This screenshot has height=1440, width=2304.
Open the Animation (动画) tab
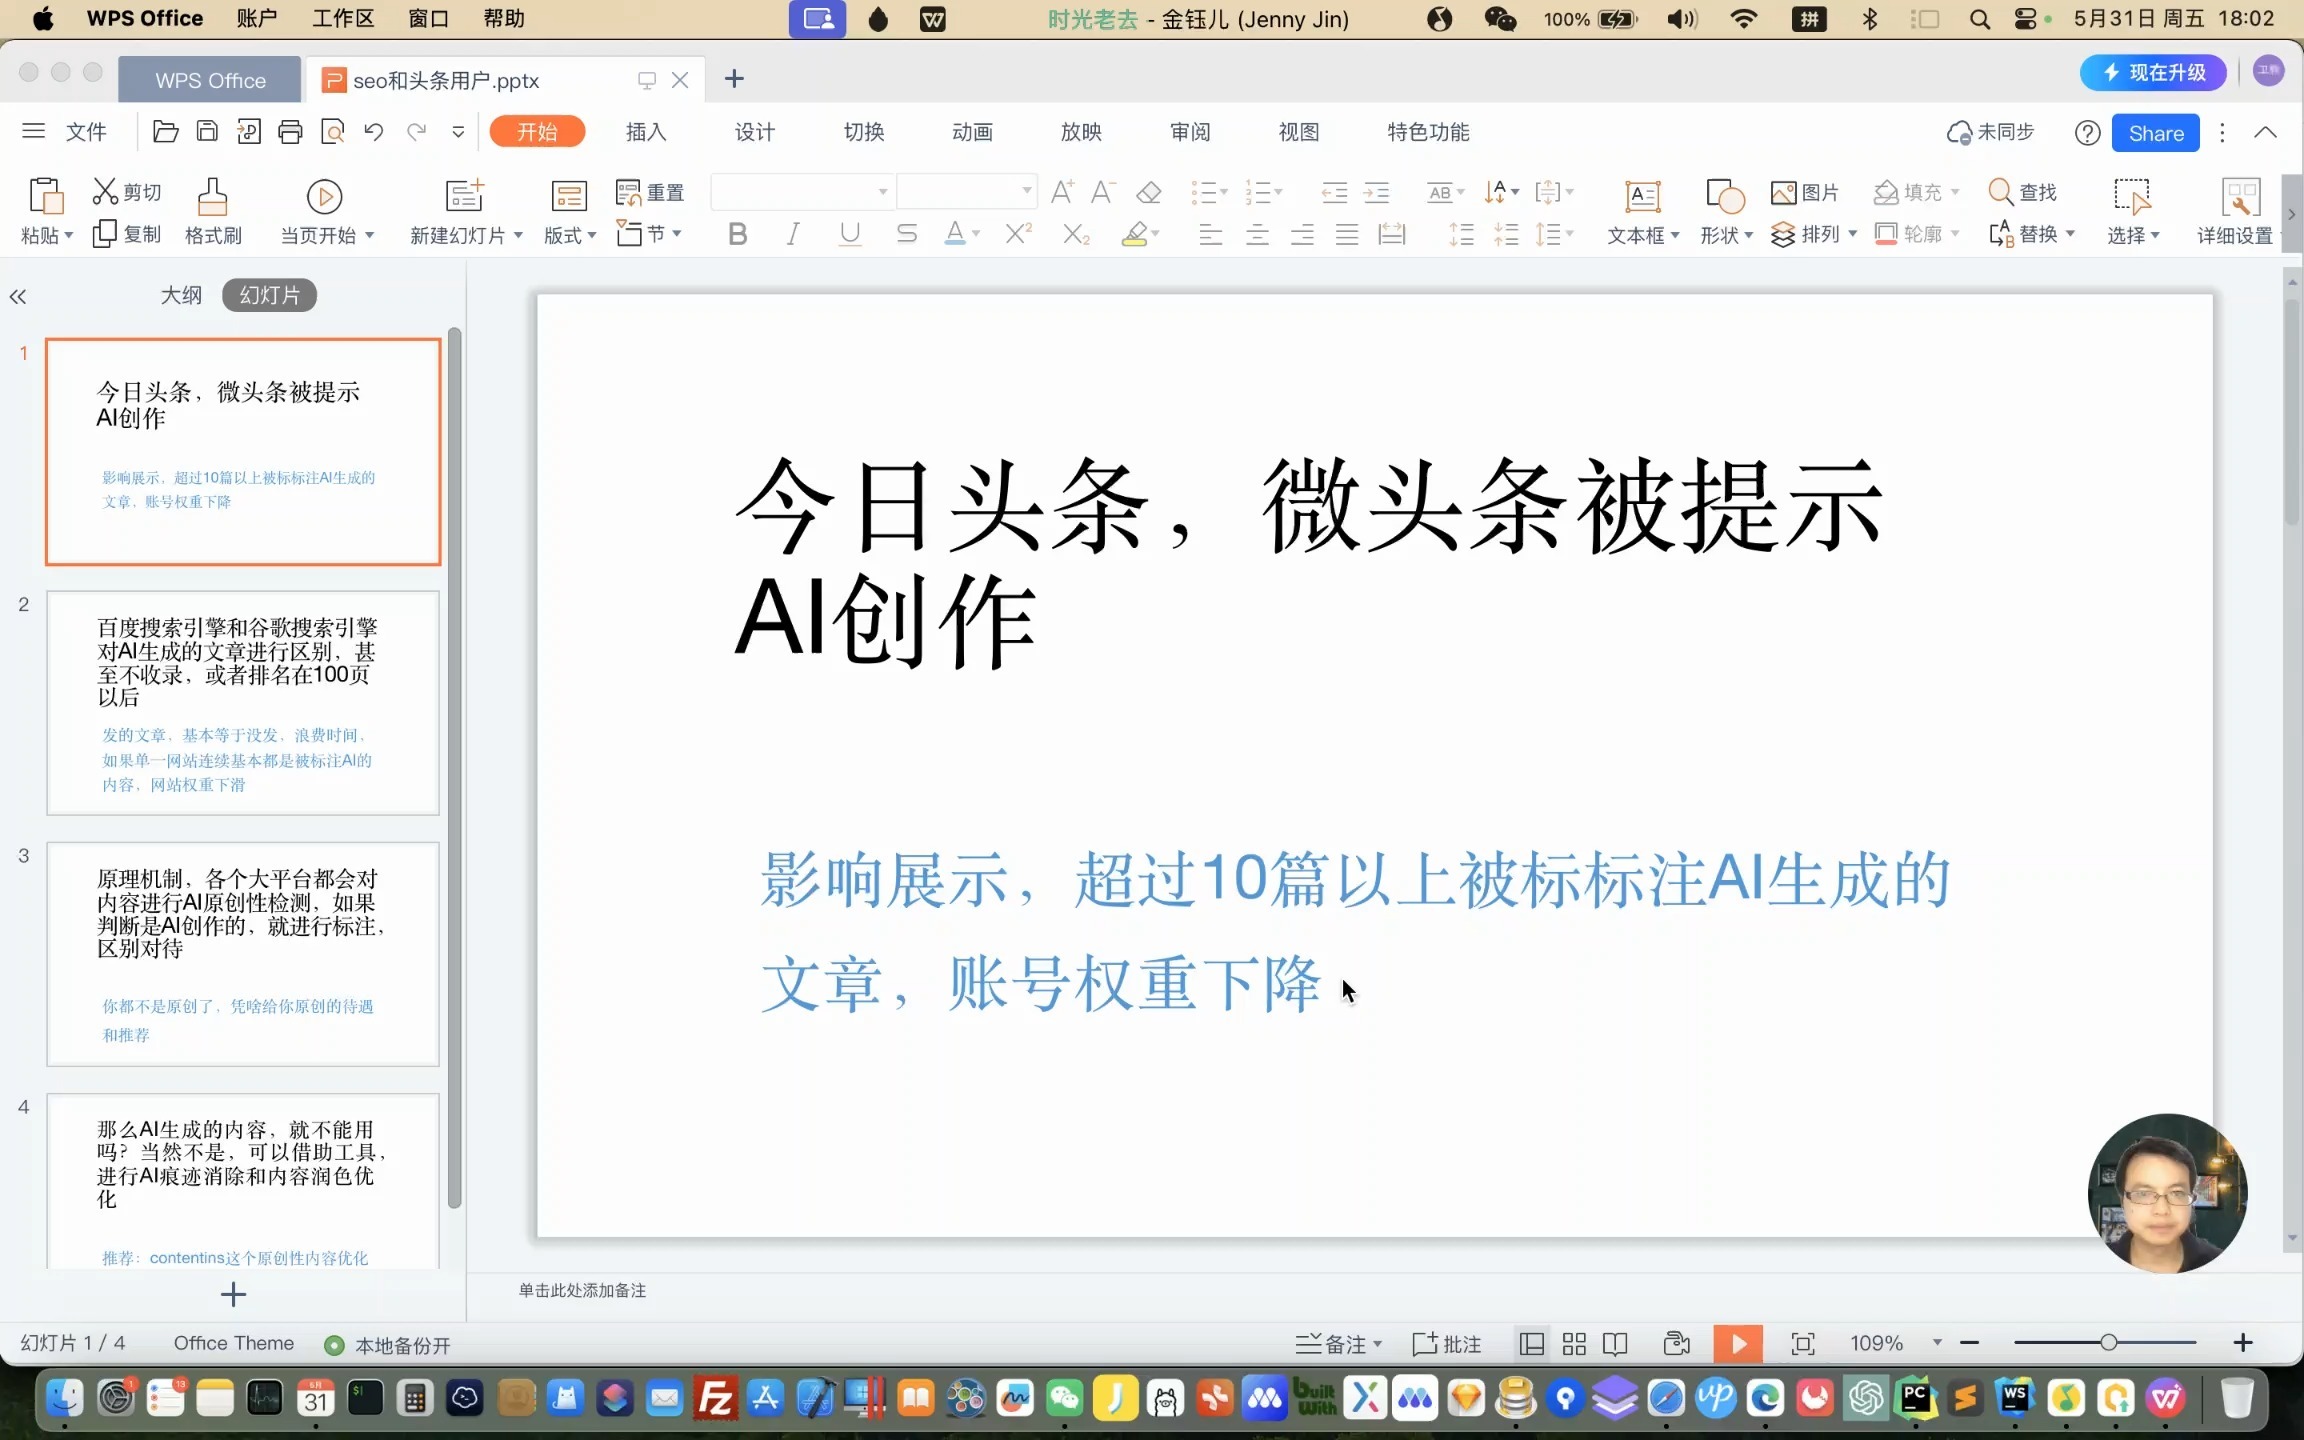point(972,132)
